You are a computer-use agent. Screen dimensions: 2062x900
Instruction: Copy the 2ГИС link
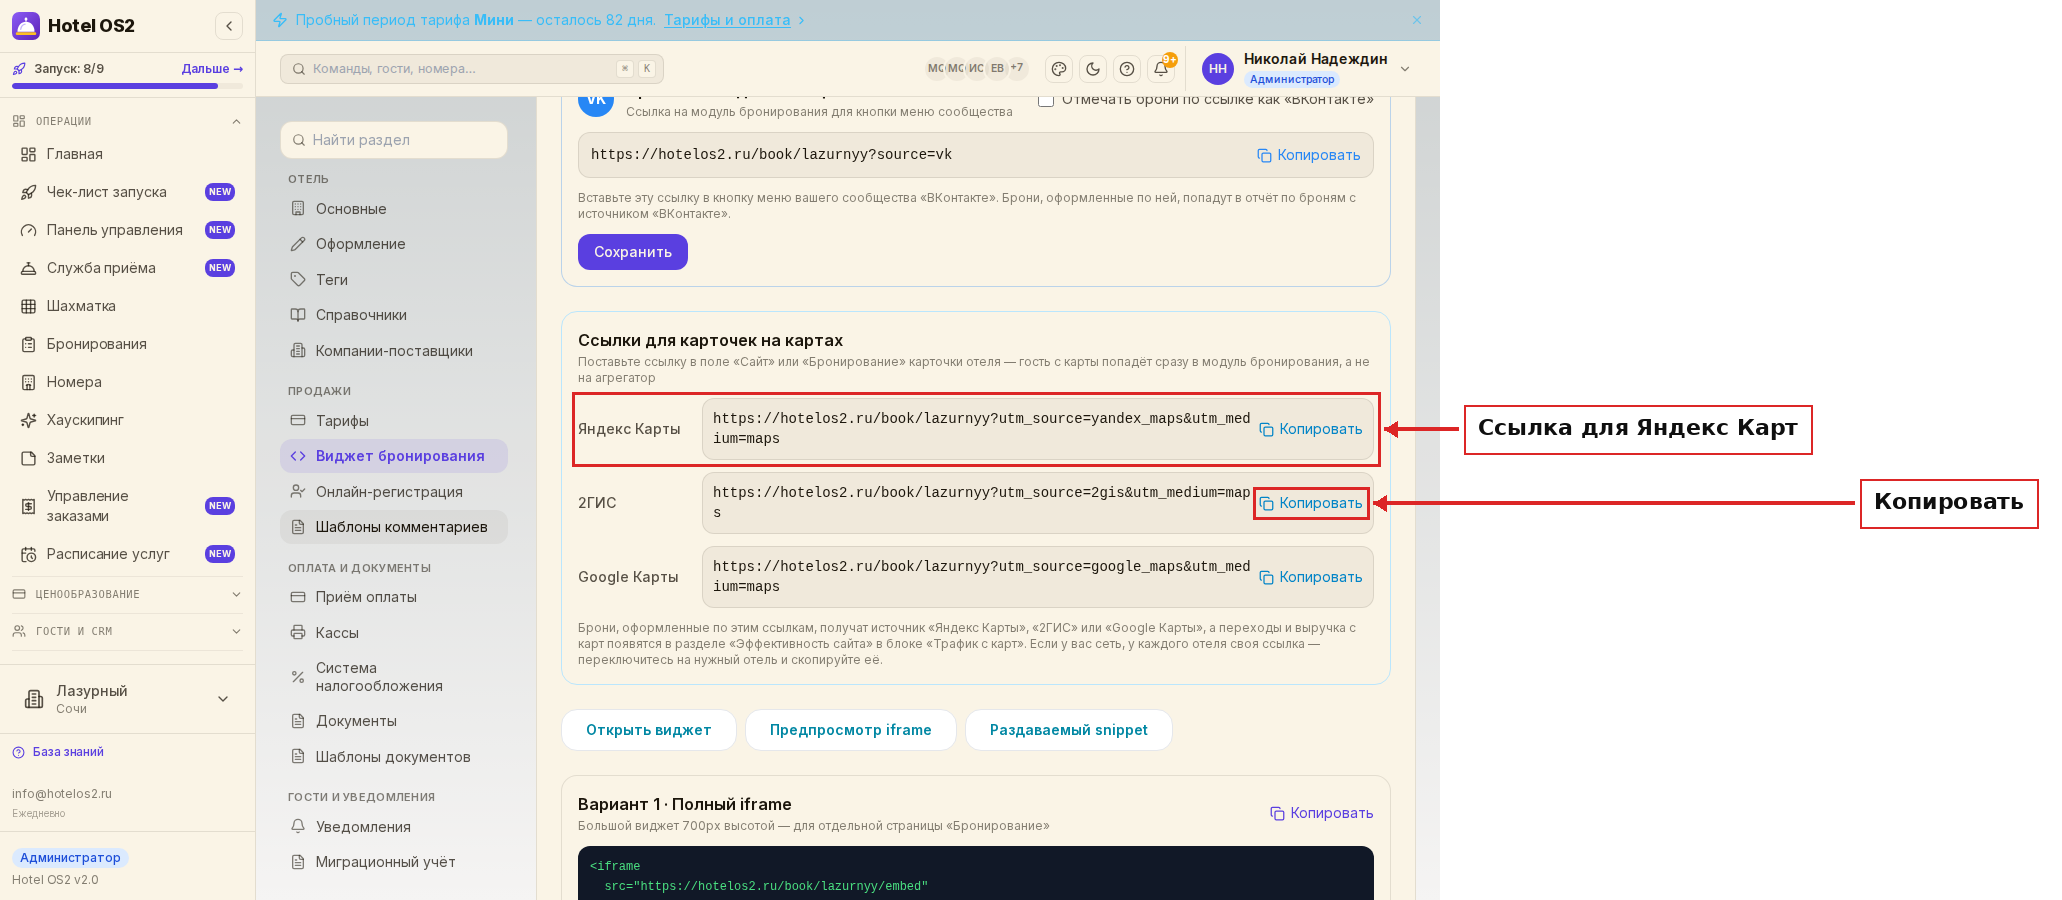tap(1311, 503)
